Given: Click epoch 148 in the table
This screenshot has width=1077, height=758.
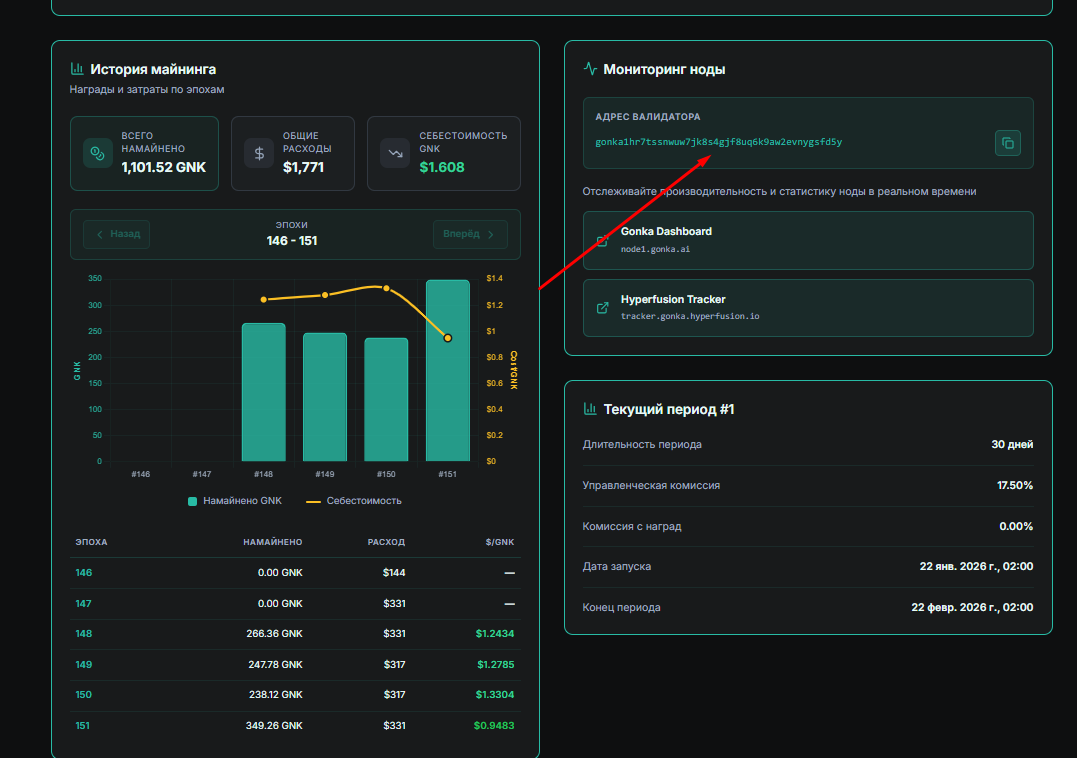Looking at the screenshot, I should pyautogui.click(x=82, y=633).
